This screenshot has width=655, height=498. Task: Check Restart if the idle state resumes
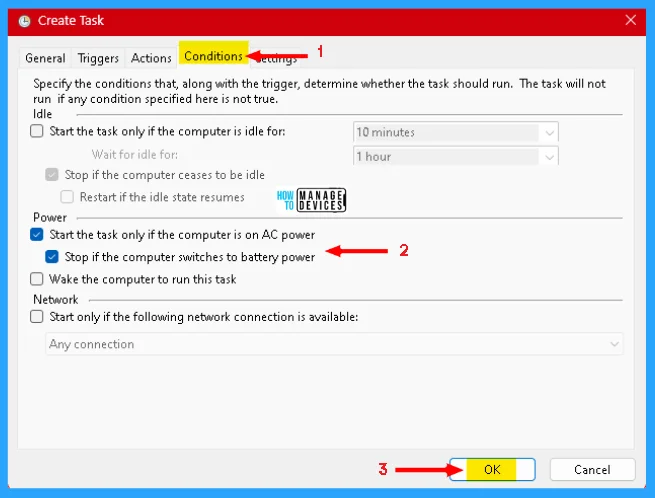click(x=67, y=197)
